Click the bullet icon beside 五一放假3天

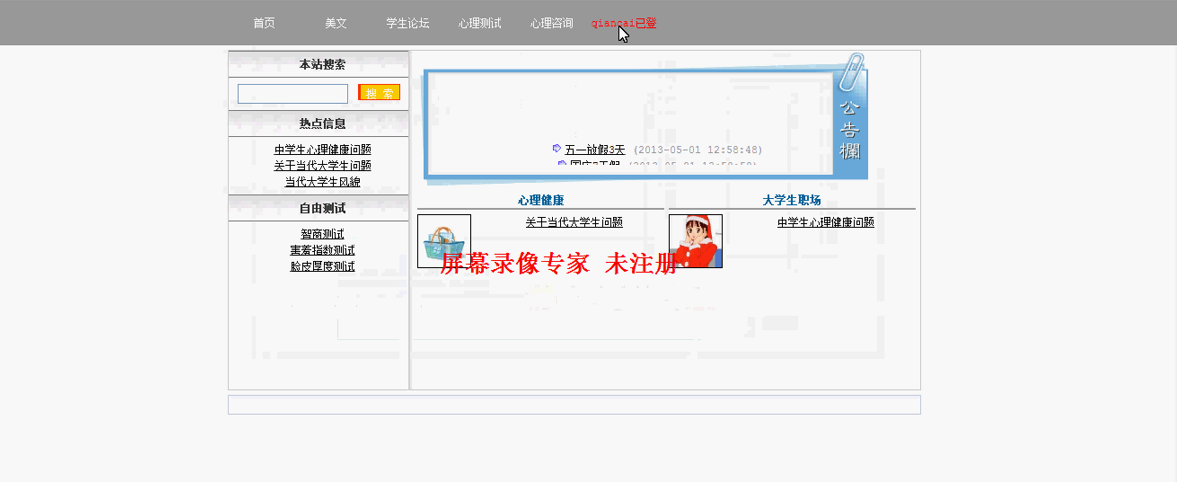[x=557, y=149]
